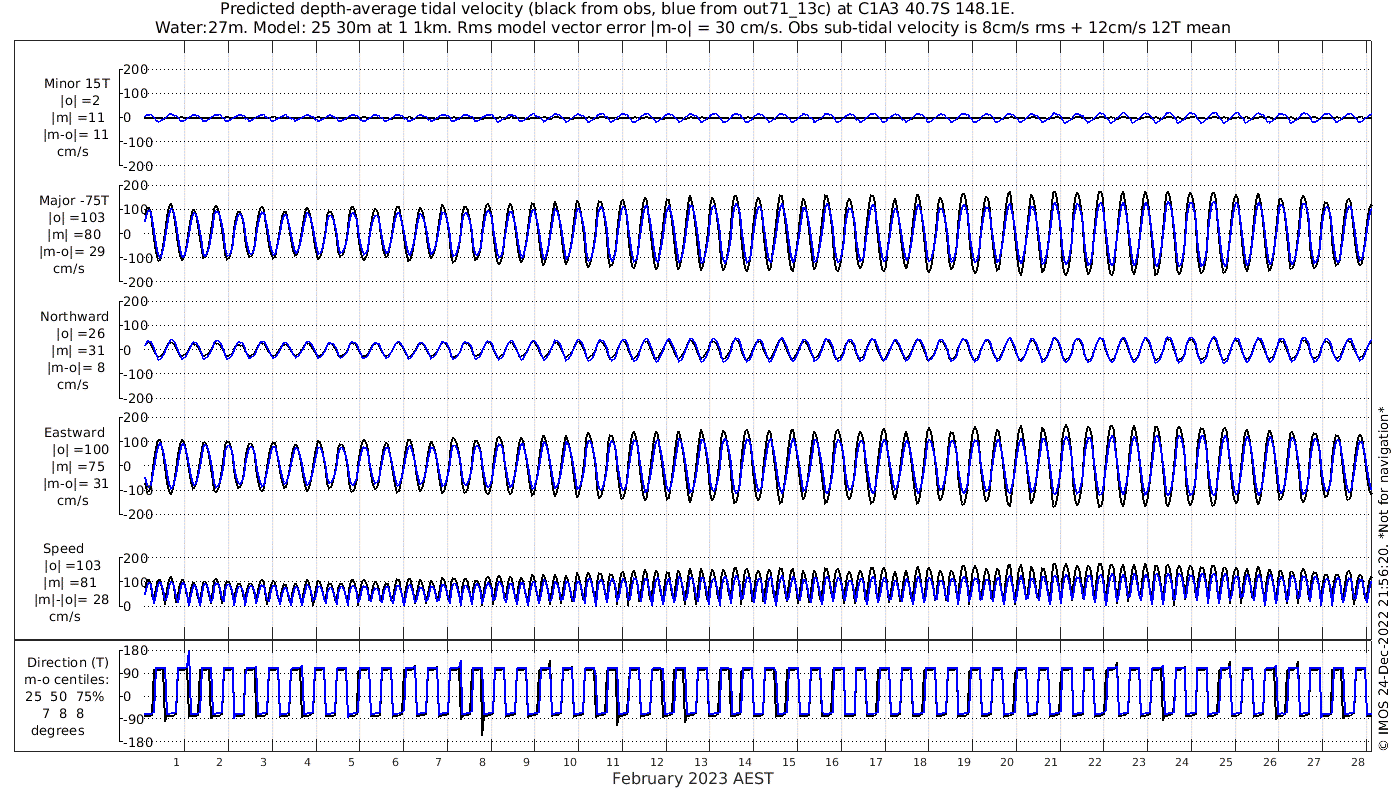This screenshot has width=1400, height=800.
Task: Click the day '20' tick label
Action: 1008,762
